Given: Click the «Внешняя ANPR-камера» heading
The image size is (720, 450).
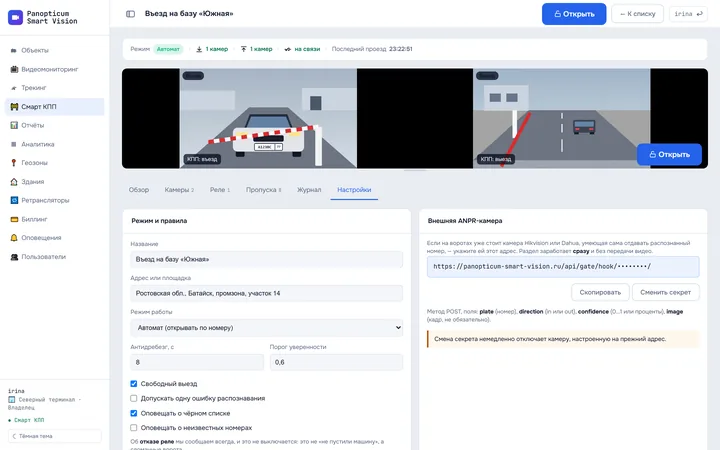Looking at the screenshot, I should coord(465,221).
